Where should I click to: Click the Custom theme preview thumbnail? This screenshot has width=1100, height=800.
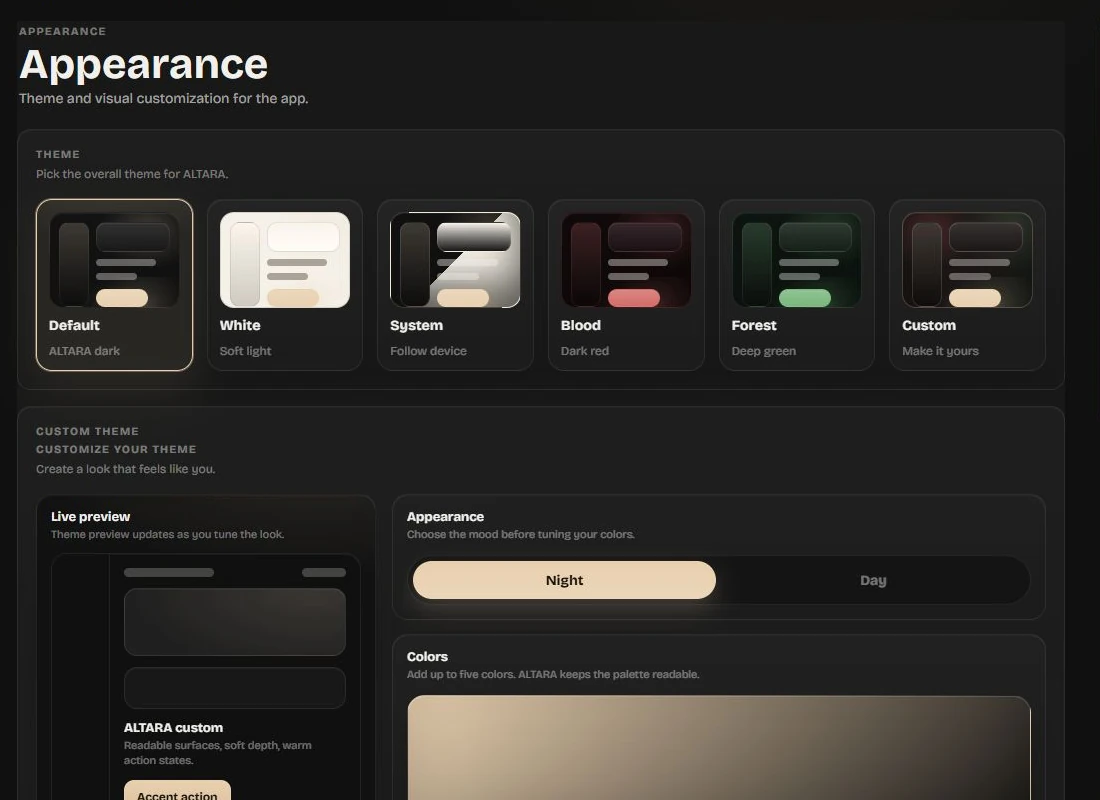pyautogui.click(x=967, y=260)
